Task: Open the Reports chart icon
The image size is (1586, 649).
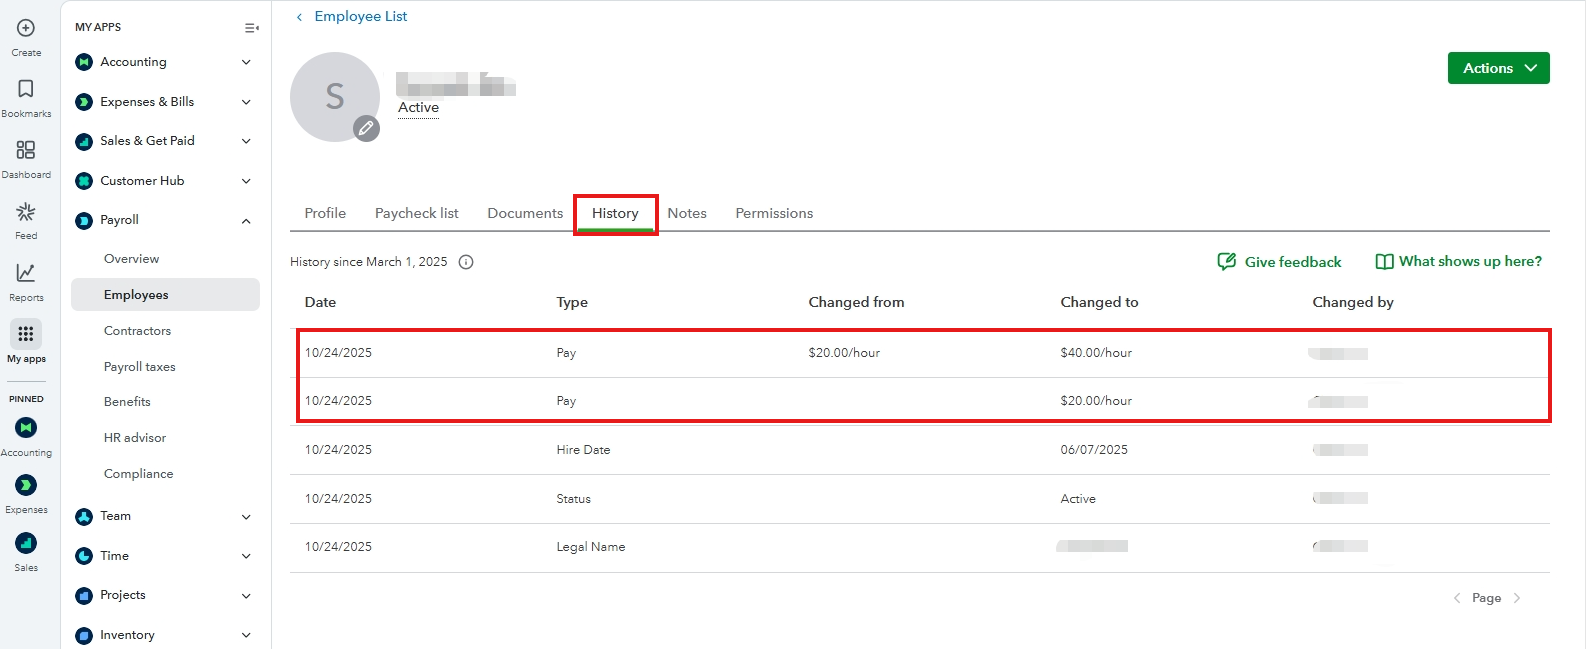Action: coord(26,273)
